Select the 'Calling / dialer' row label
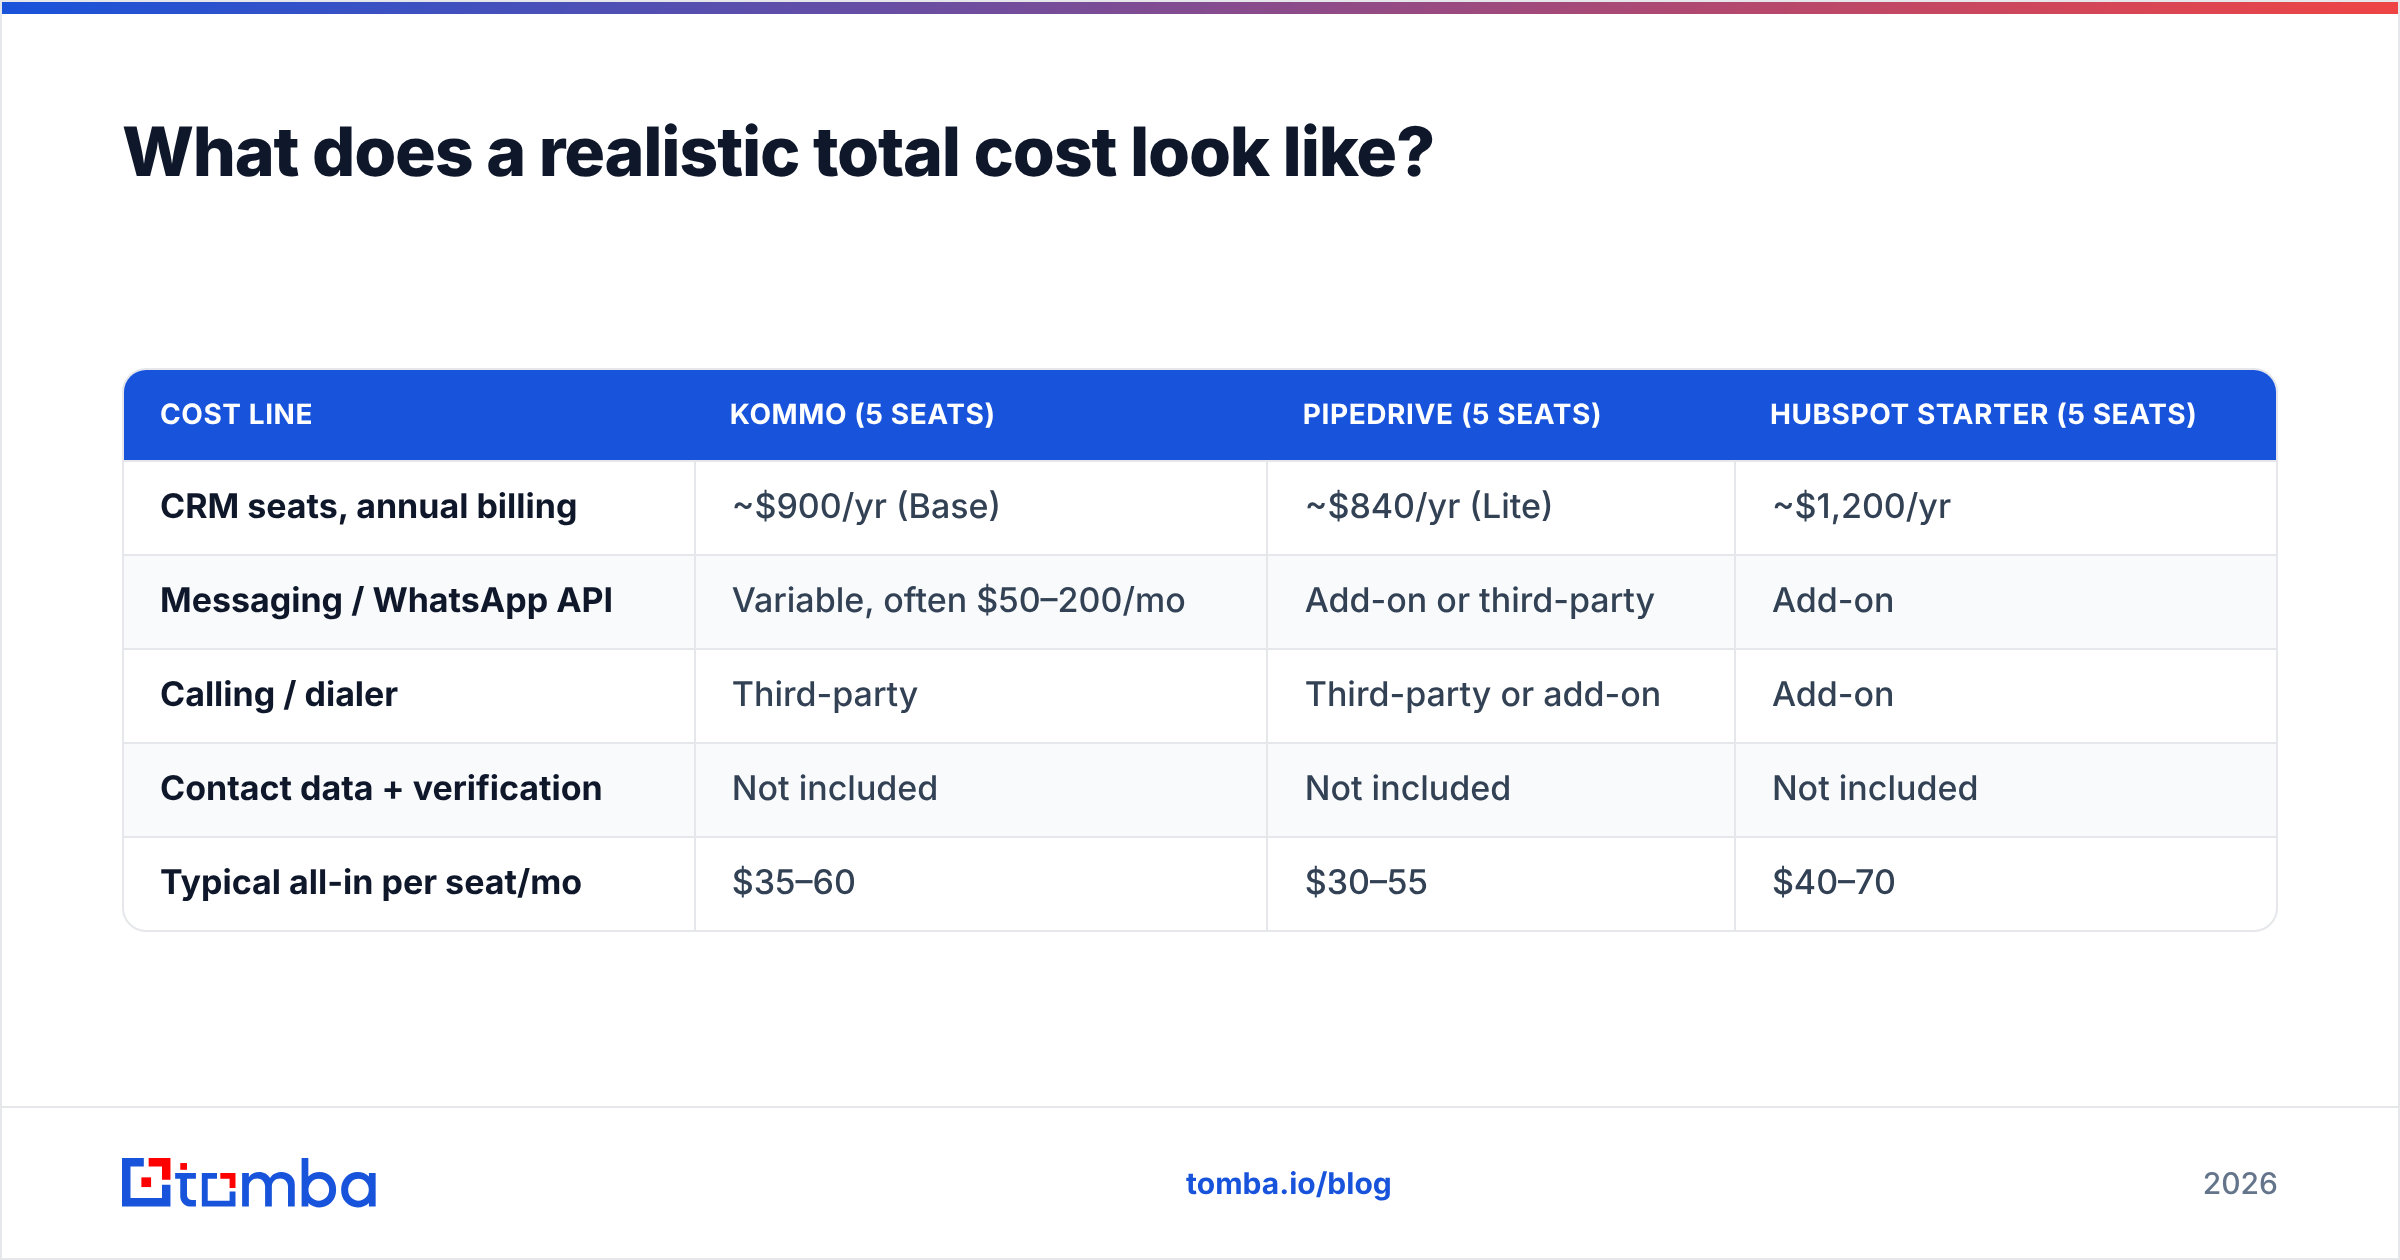The image size is (2400, 1260). [279, 694]
